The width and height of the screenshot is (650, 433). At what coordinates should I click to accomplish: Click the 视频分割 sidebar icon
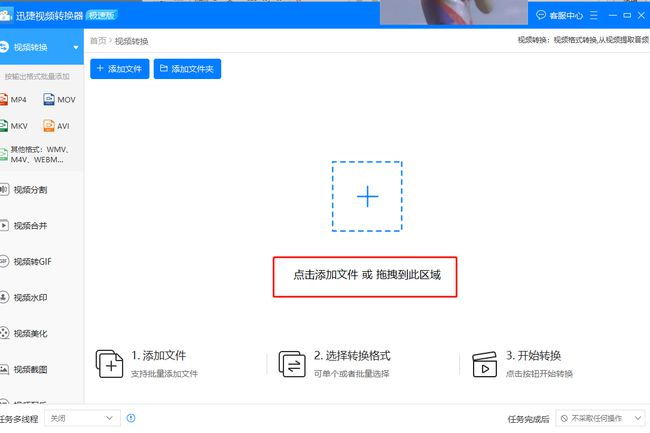click(3, 190)
